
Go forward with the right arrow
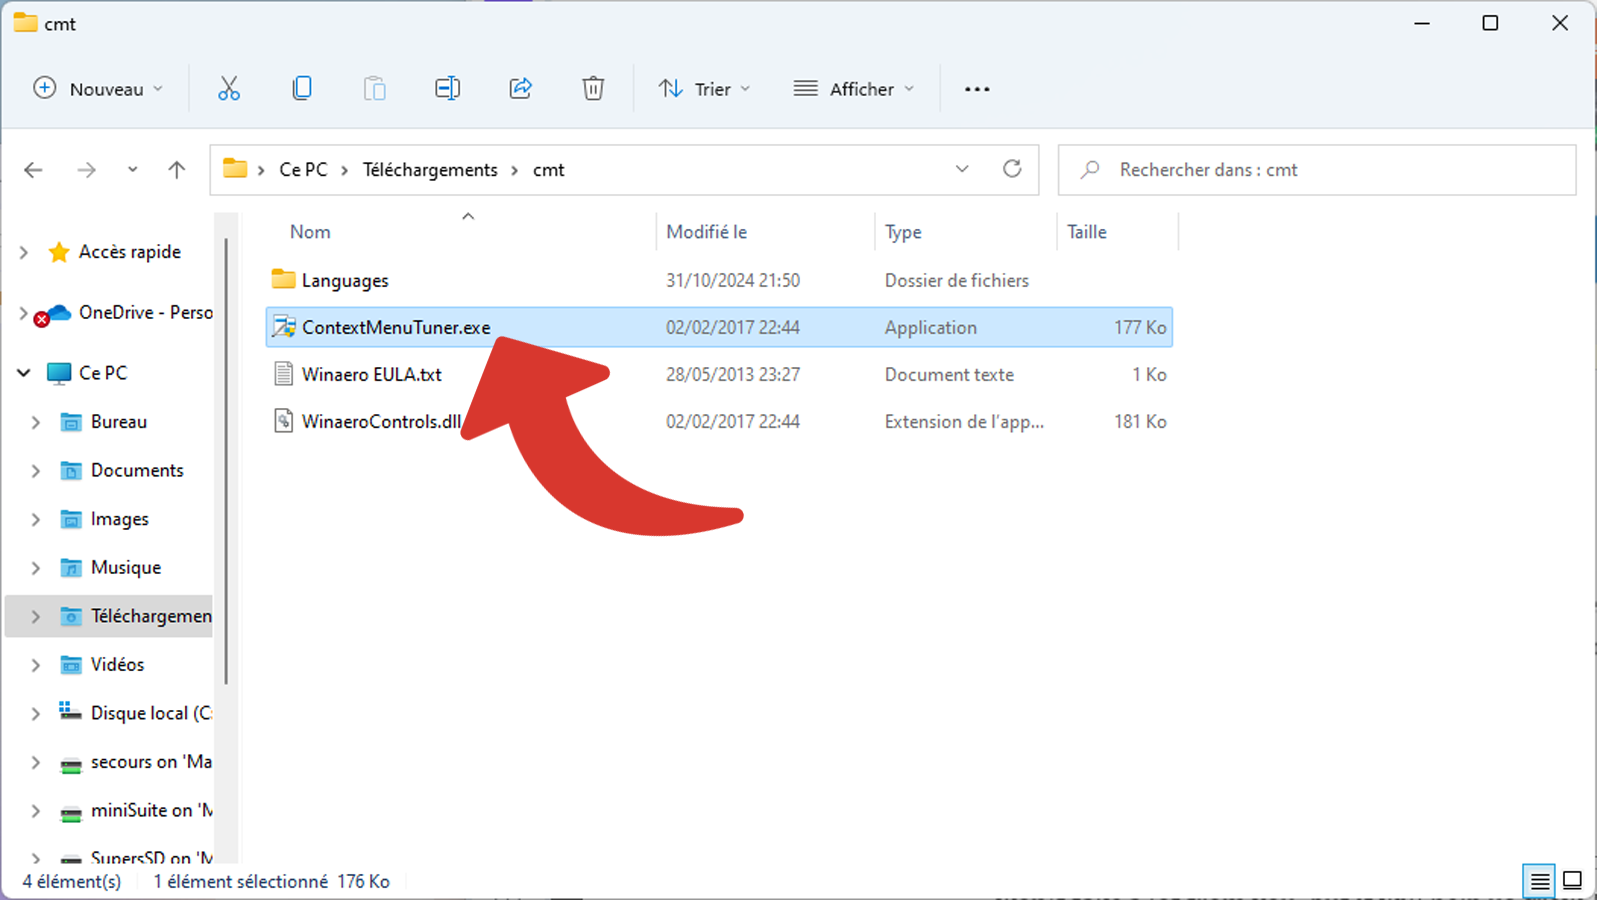(87, 170)
